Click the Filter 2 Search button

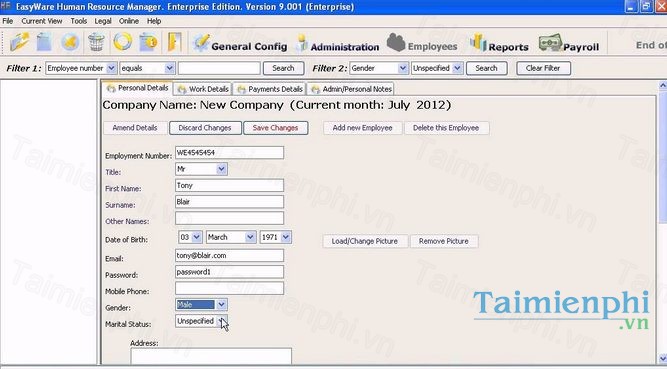pyautogui.click(x=486, y=68)
